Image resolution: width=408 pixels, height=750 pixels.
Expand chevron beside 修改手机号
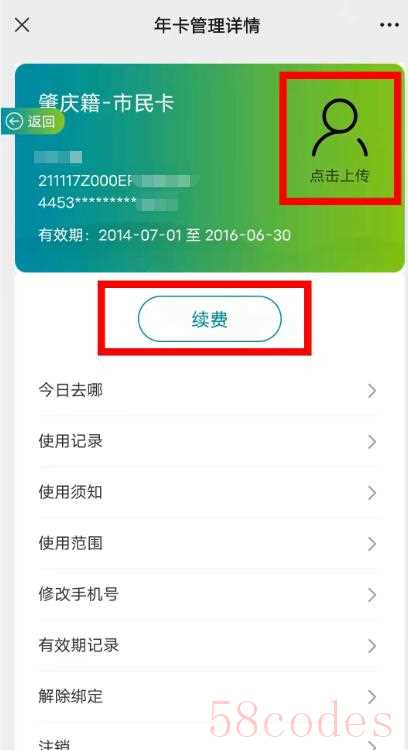coord(372,595)
